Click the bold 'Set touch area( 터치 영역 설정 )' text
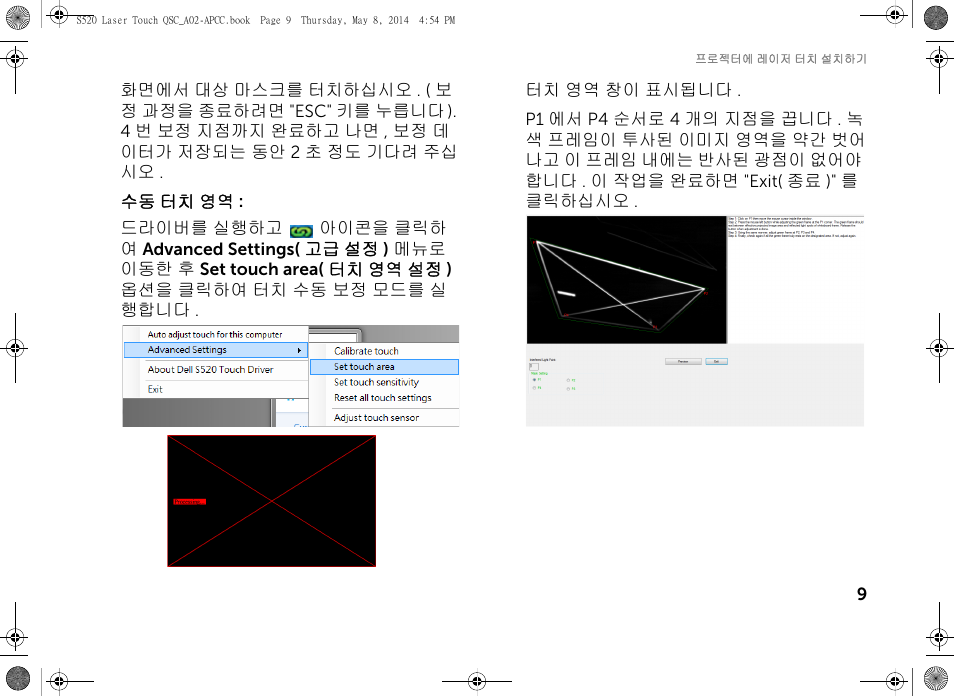 [x=326, y=269]
